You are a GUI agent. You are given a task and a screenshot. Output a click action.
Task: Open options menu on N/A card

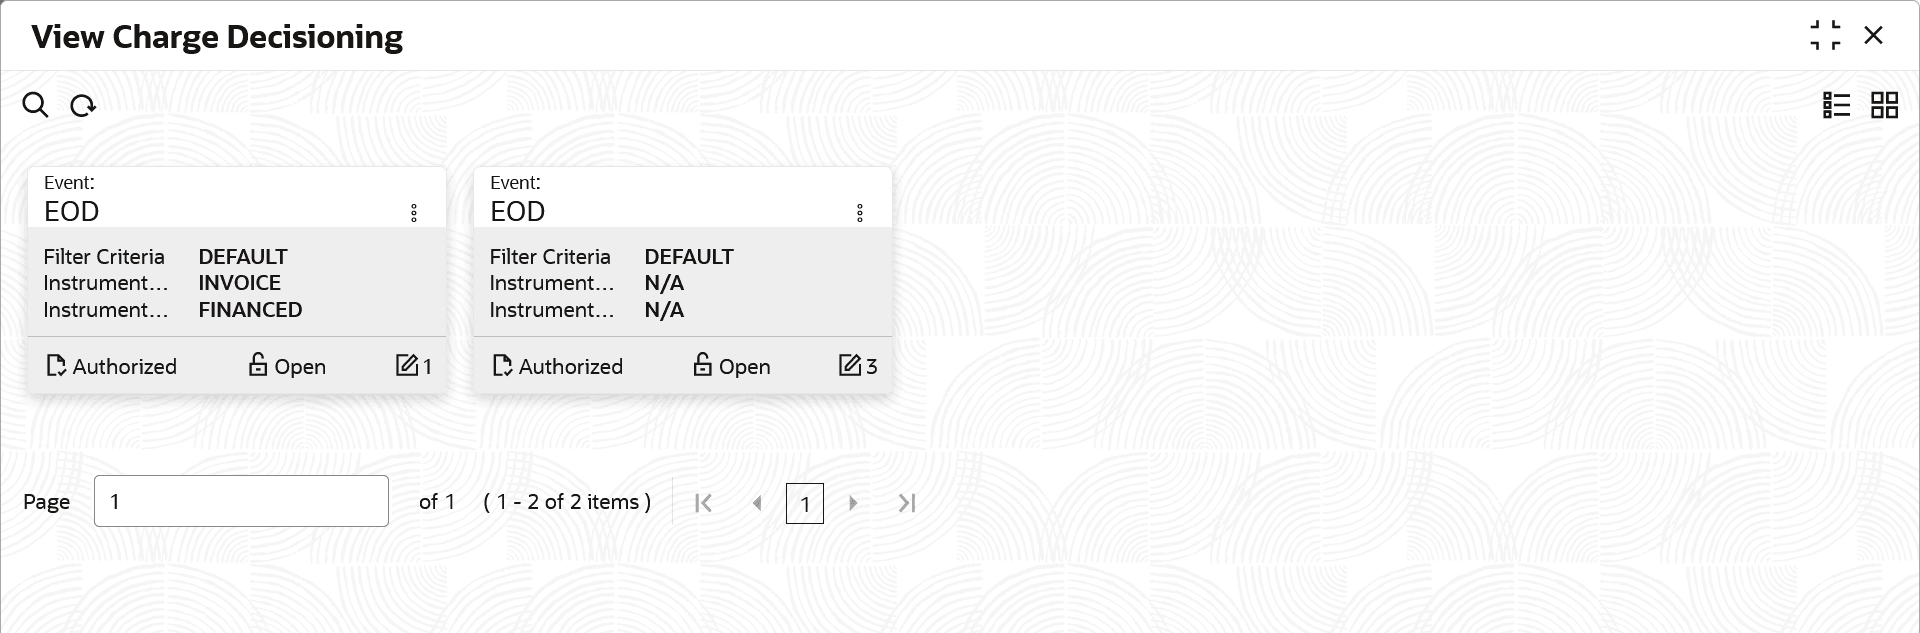coord(860,212)
